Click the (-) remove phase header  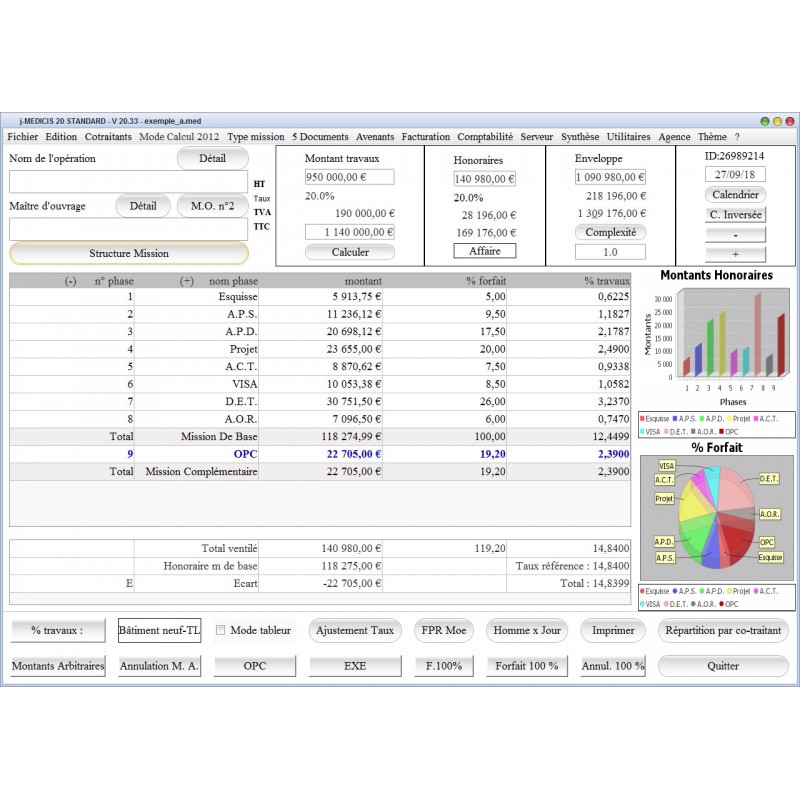coord(70,281)
